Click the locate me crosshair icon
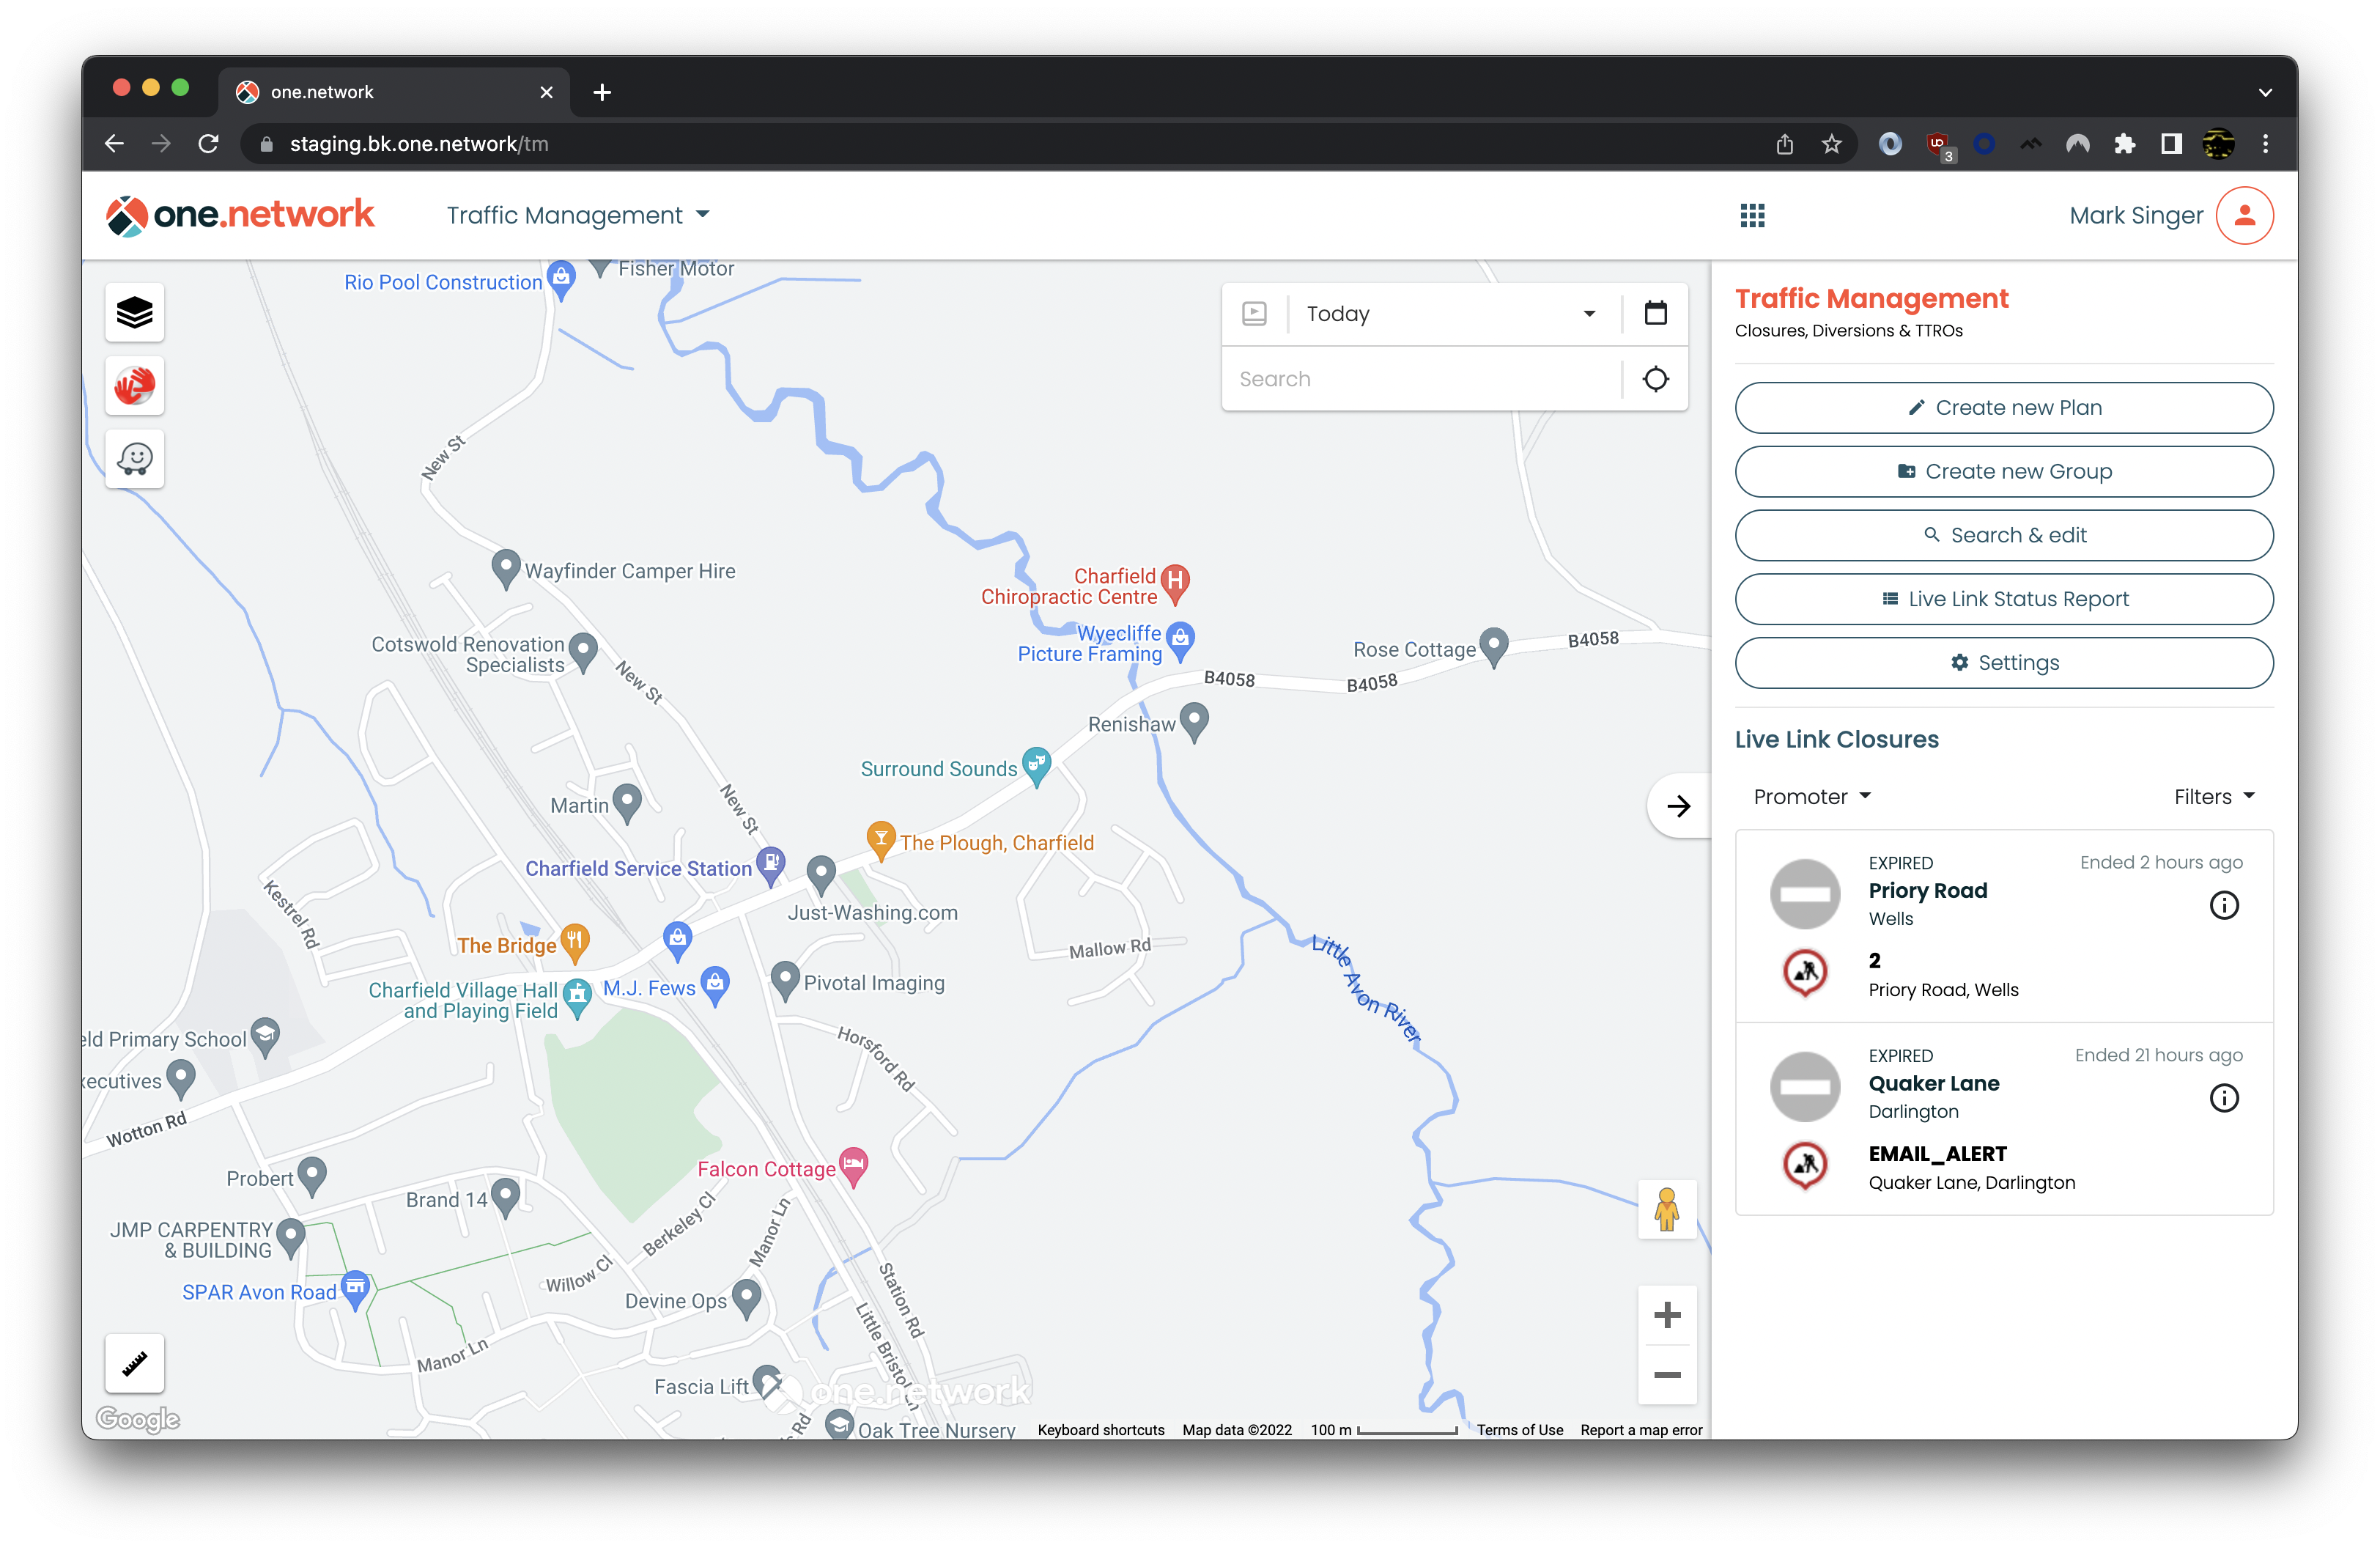 tap(1656, 379)
